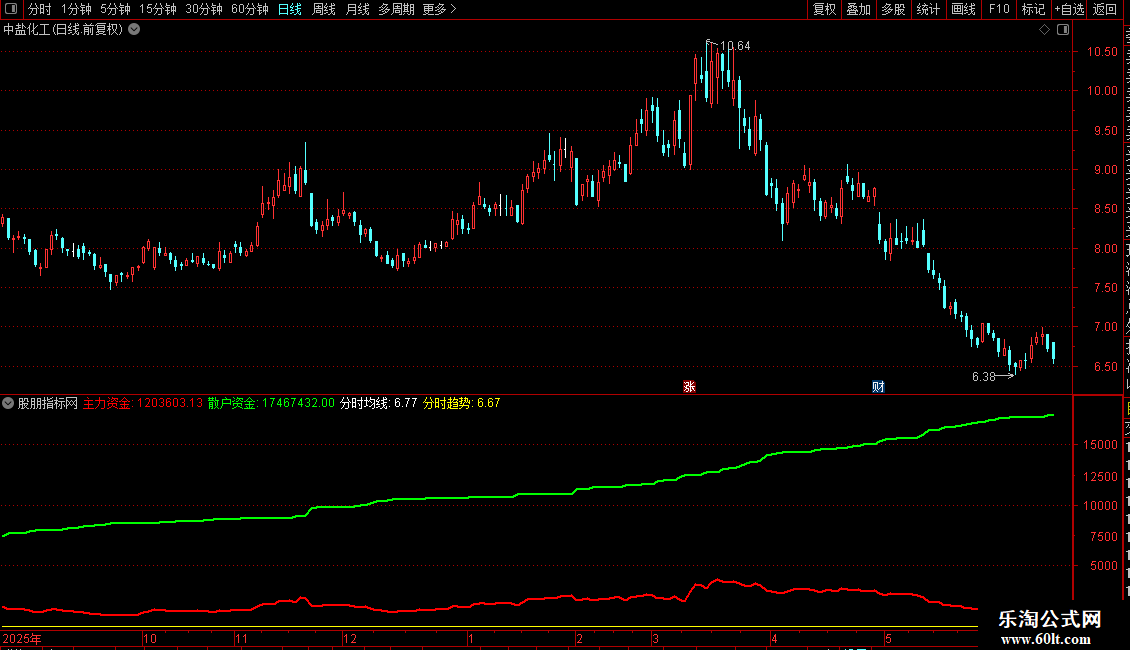Click the 主力资金 indicator value
Viewport: 1130px width, 650px height.
[x=143, y=404]
